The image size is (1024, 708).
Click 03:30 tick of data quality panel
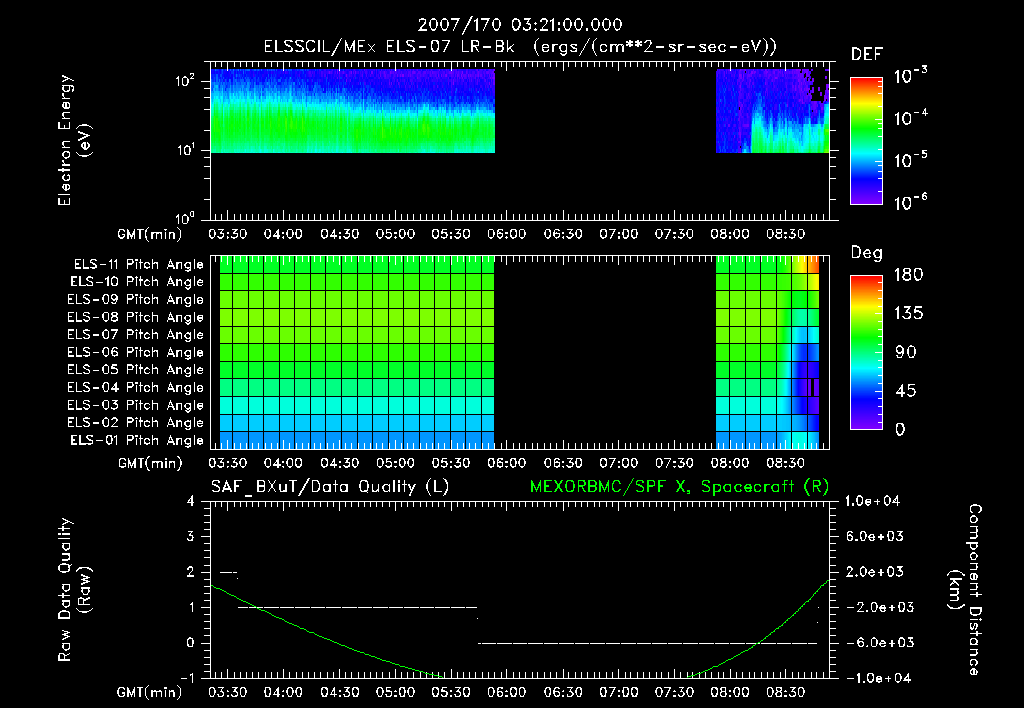click(x=227, y=692)
